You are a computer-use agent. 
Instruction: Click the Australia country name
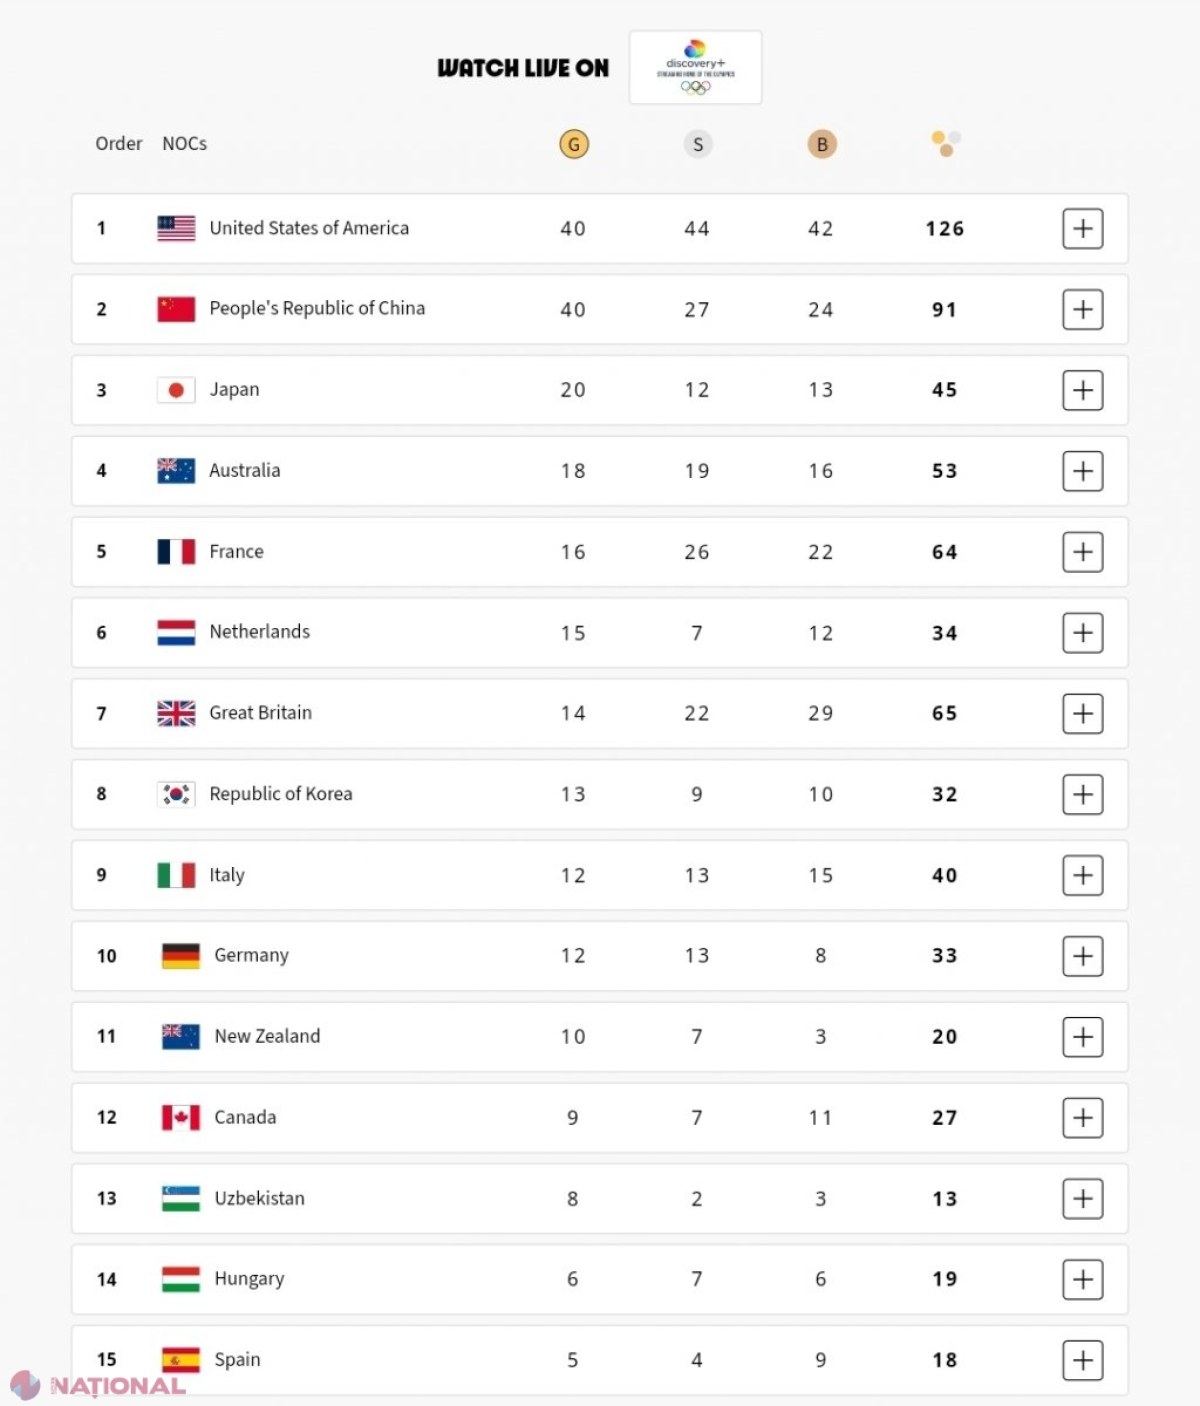click(x=245, y=471)
